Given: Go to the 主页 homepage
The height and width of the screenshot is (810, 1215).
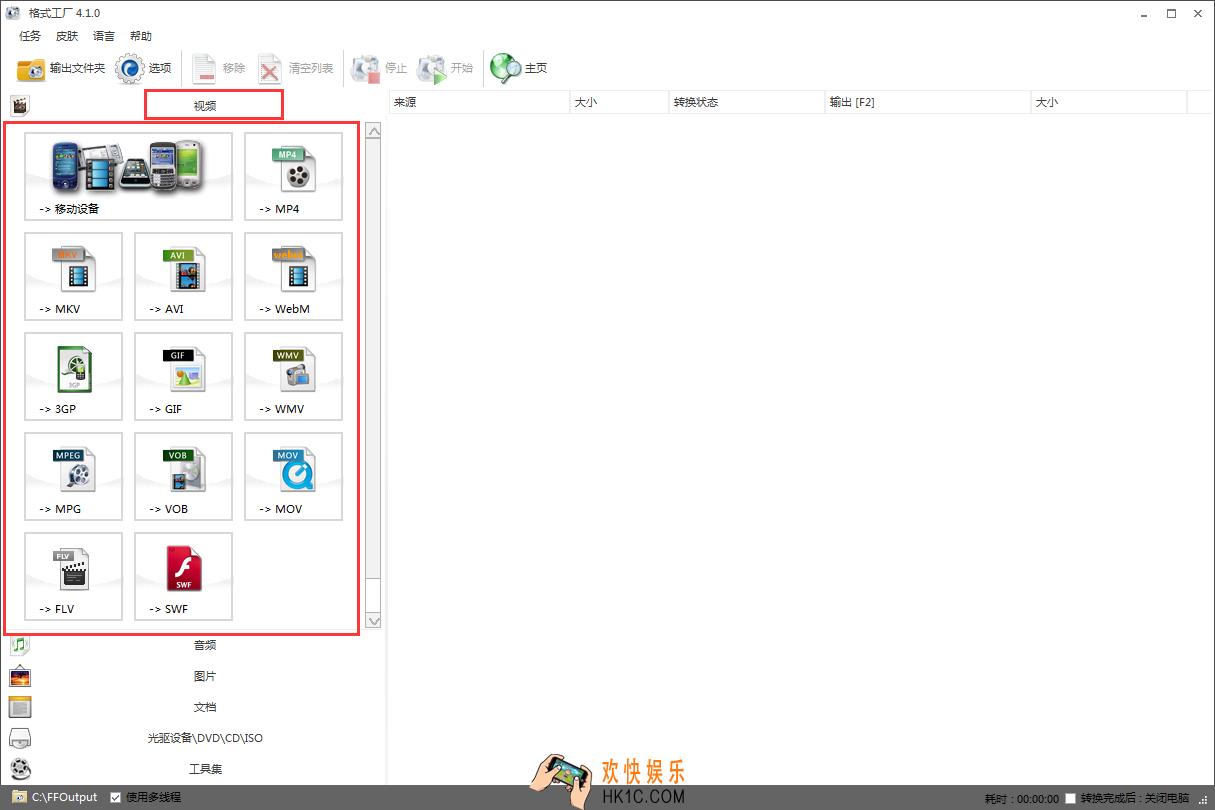Looking at the screenshot, I should [x=519, y=68].
